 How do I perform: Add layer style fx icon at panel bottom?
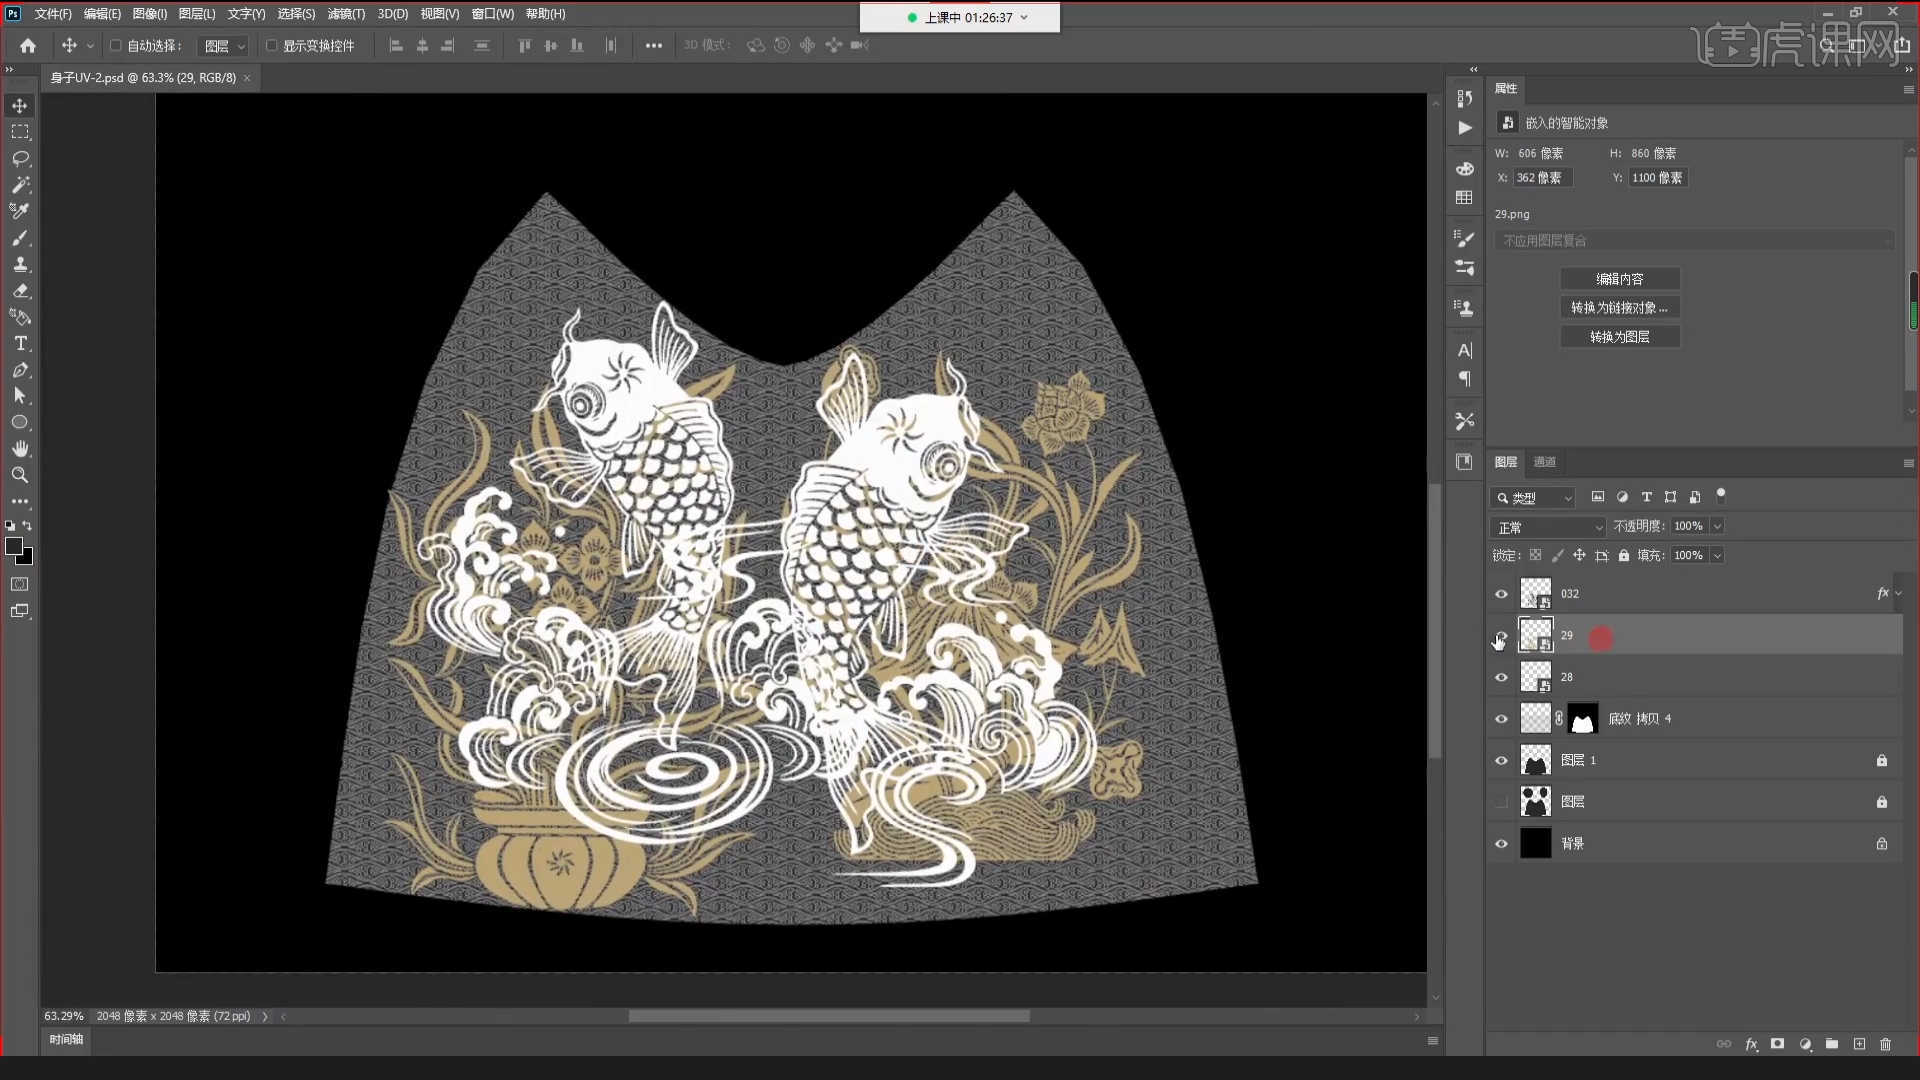pos(1751,1044)
